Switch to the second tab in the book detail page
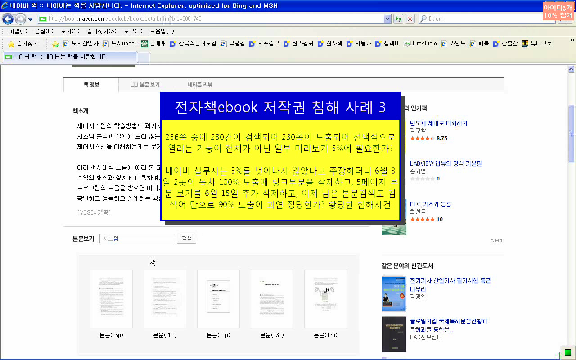The height and width of the screenshot is (360, 576). click(145, 84)
